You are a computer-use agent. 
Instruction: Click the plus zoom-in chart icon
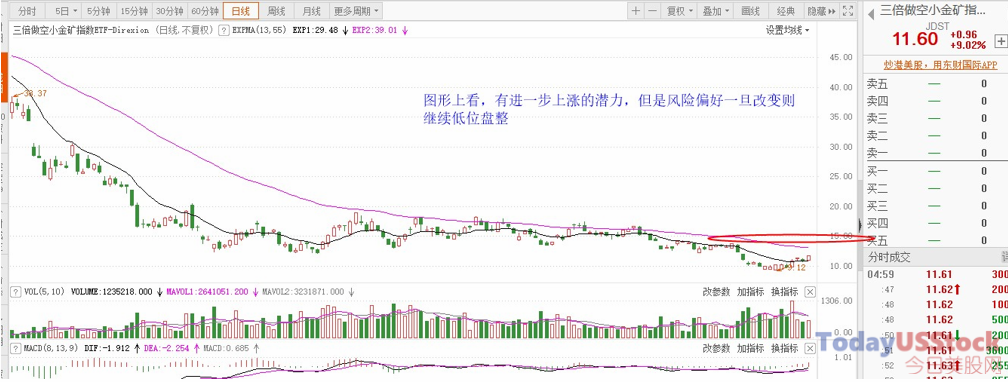coord(636,11)
